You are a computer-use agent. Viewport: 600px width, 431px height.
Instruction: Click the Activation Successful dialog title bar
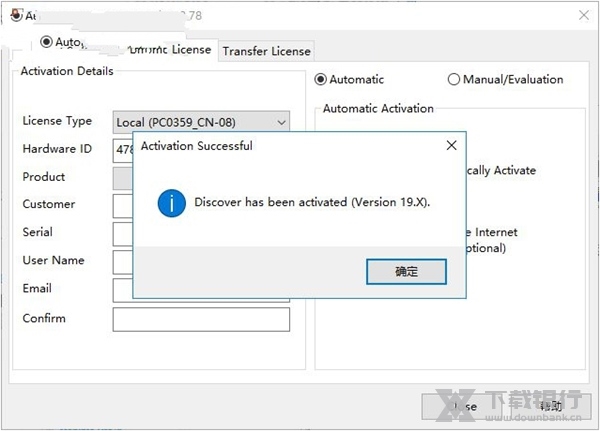(280, 146)
